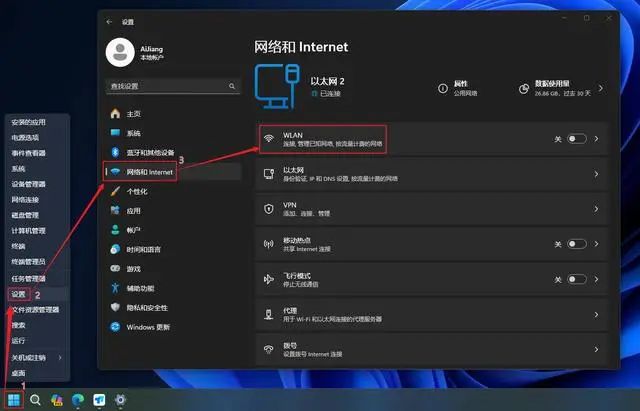
Task: Choose 设备管理器 in the context menu
Action: click(29, 184)
